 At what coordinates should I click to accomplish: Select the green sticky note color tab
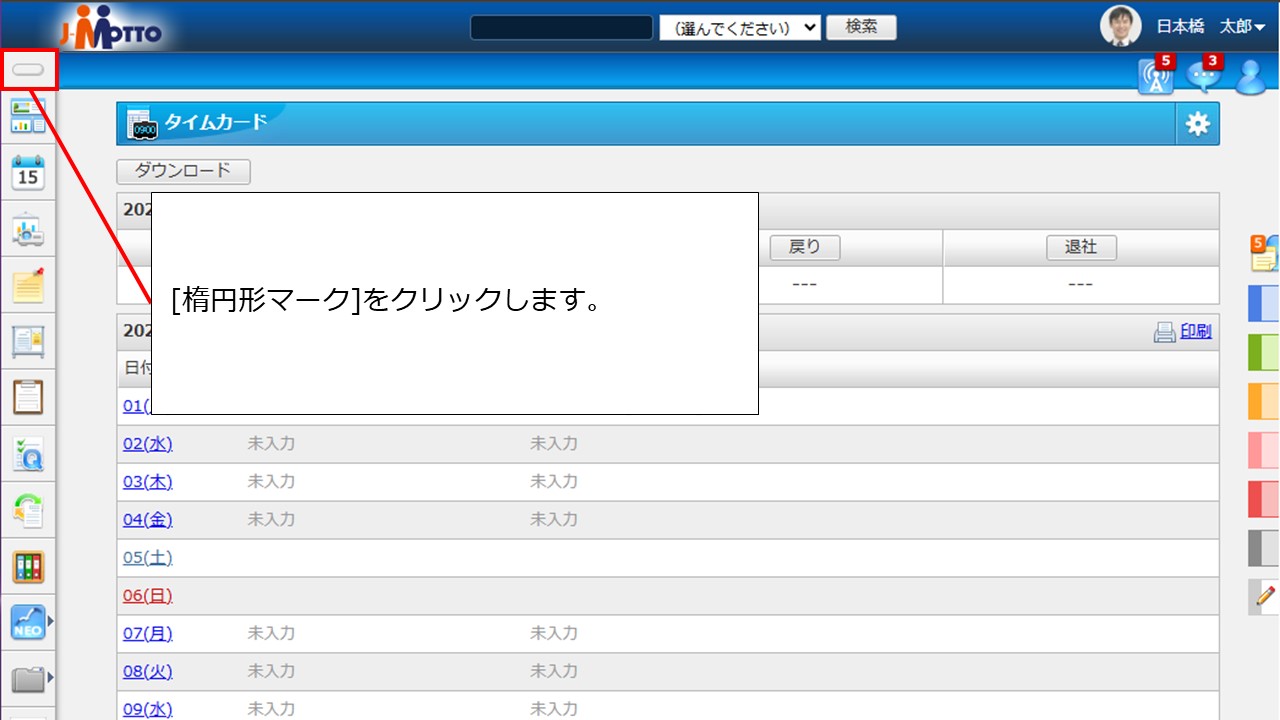click(1264, 353)
